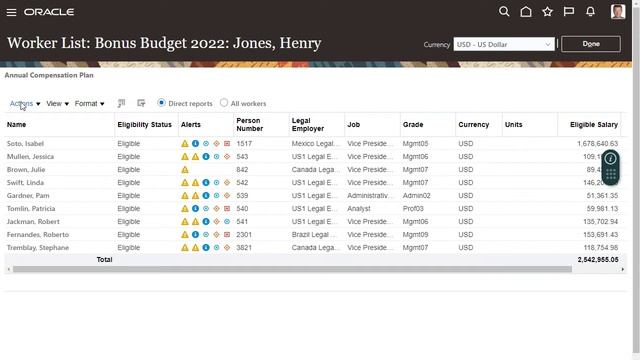Click teal circle alert for Tremblay, Stephane
The height and width of the screenshot is (360, 640).
217,248
